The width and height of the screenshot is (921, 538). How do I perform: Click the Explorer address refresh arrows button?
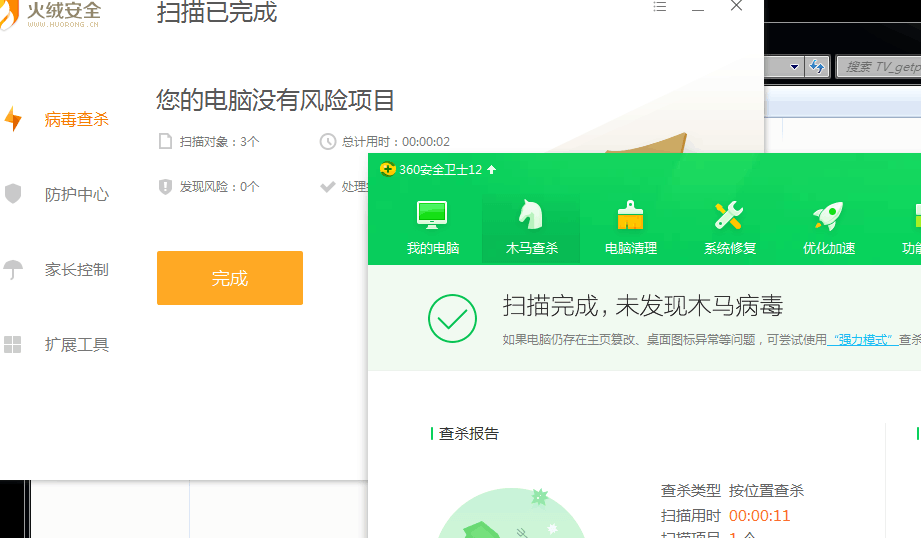point(817,67)
